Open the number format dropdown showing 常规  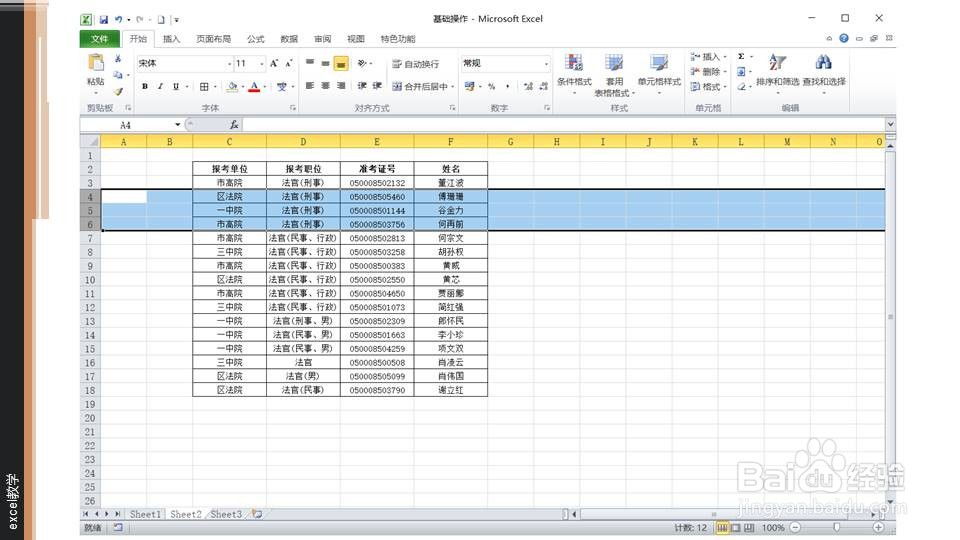[546, 64]
